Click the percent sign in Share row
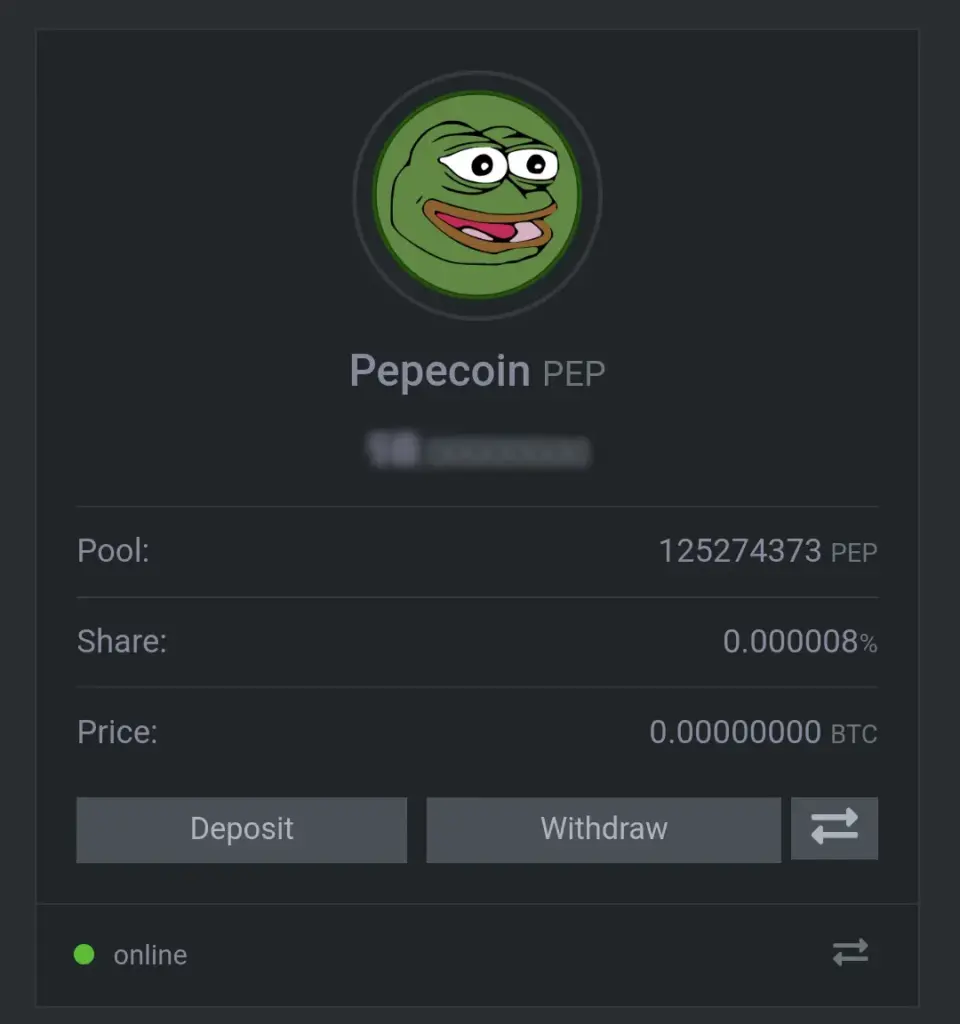This screenshot has height=1024, width=960. pos(869,644)
